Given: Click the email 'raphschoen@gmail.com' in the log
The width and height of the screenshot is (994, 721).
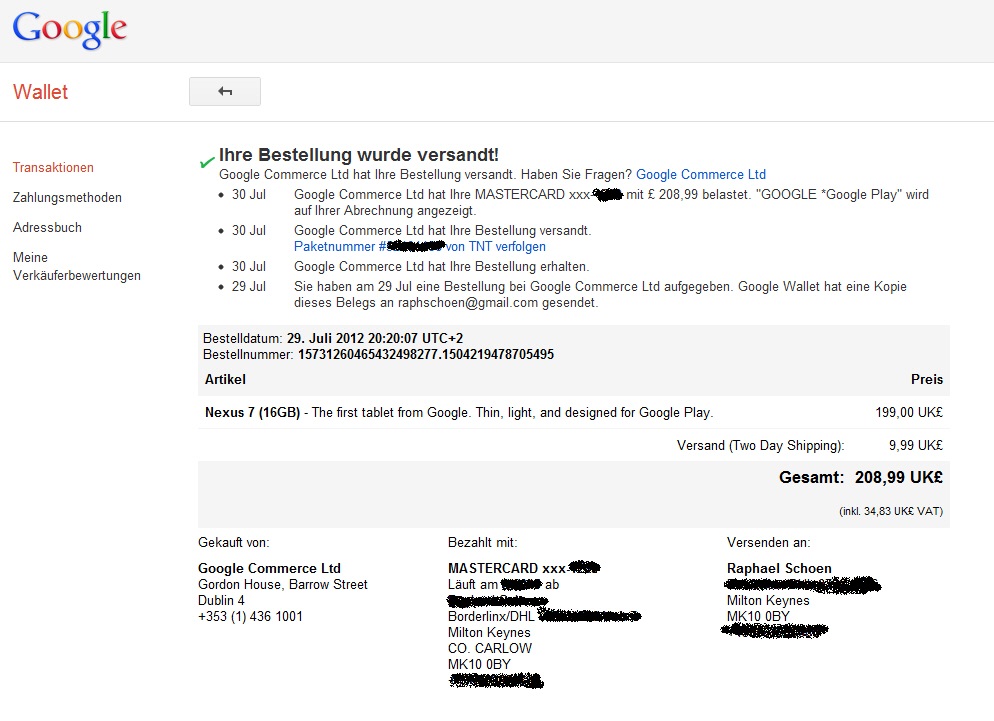Looking at the screenshot, I should point(468,302).
